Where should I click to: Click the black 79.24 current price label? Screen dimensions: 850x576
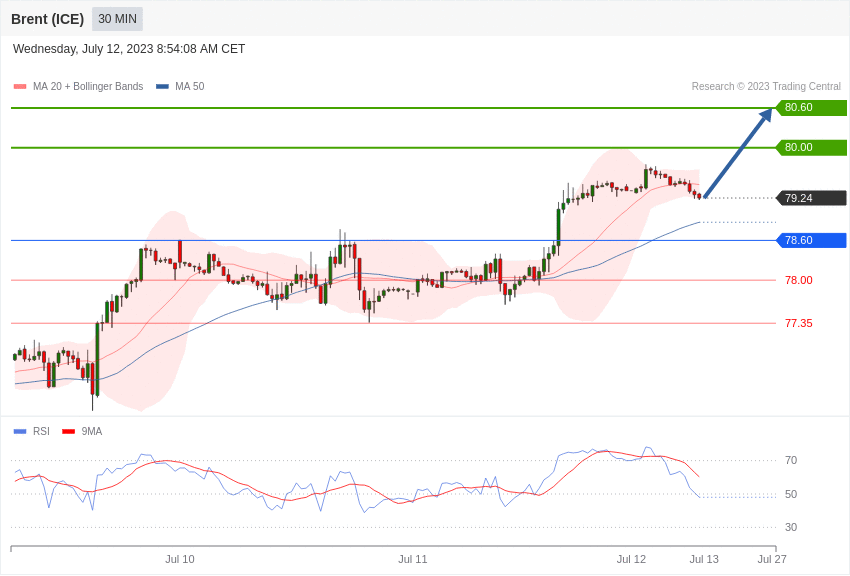tap(811, 198)
